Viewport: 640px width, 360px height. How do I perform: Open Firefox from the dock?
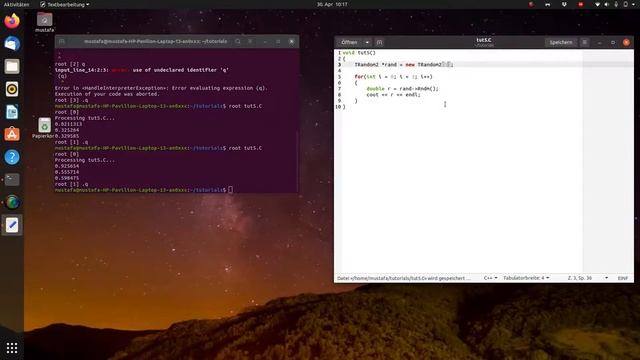point(12,21)
